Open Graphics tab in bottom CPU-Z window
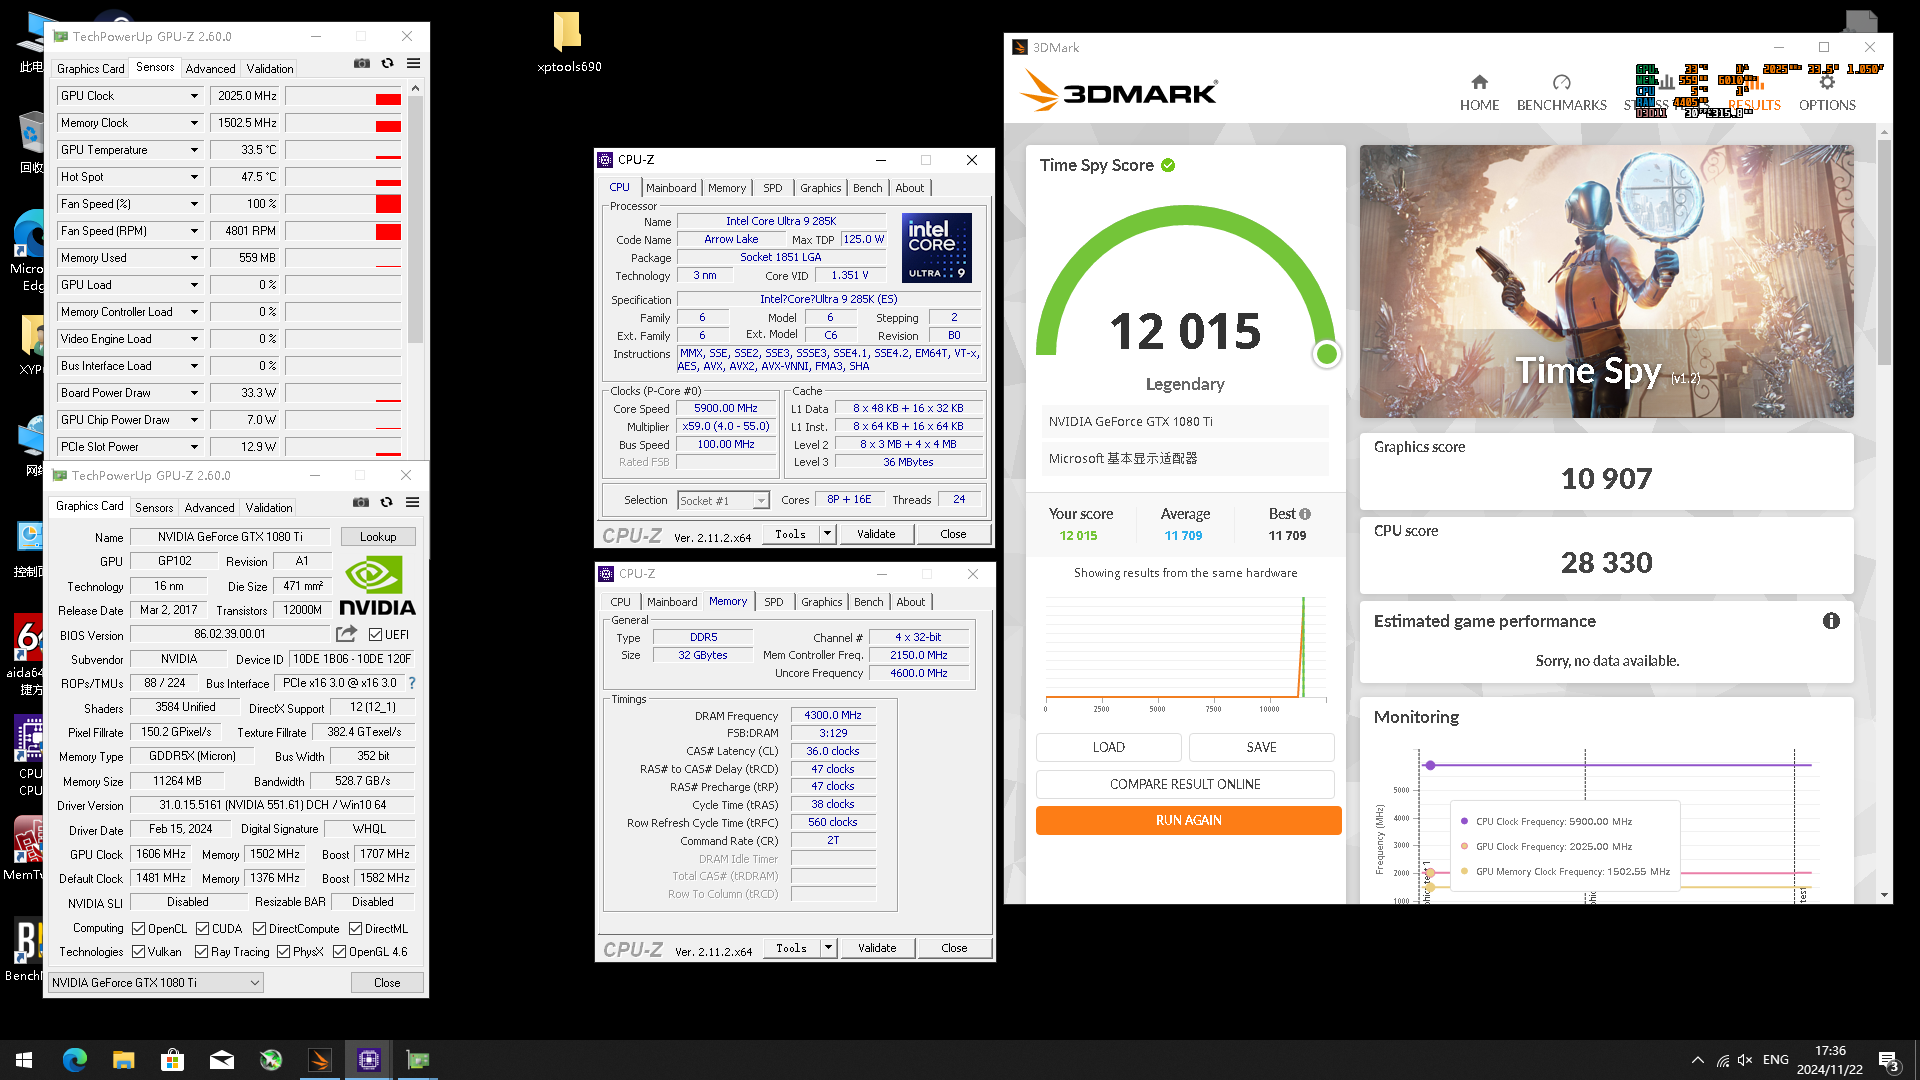This screenshot has height=1080, width=1920. [822, 602]
